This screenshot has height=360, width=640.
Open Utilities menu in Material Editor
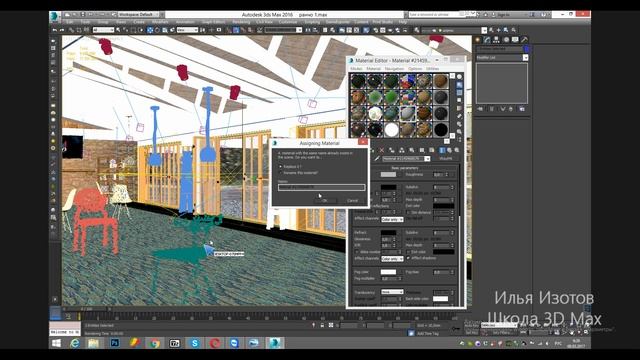(x=433, y=69)
